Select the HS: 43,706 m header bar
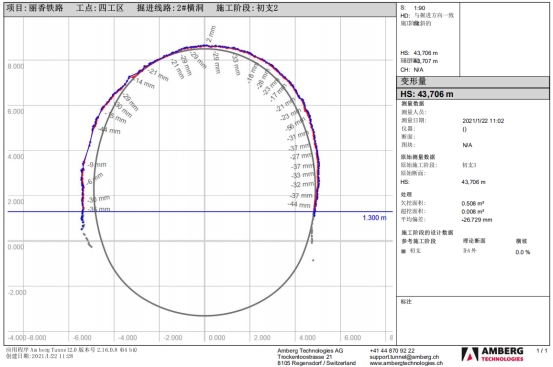Screen dimensions: 553x367 point(473,94)
